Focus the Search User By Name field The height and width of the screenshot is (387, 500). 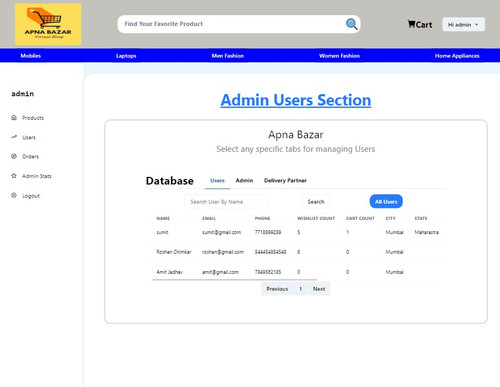pos(226,202)
